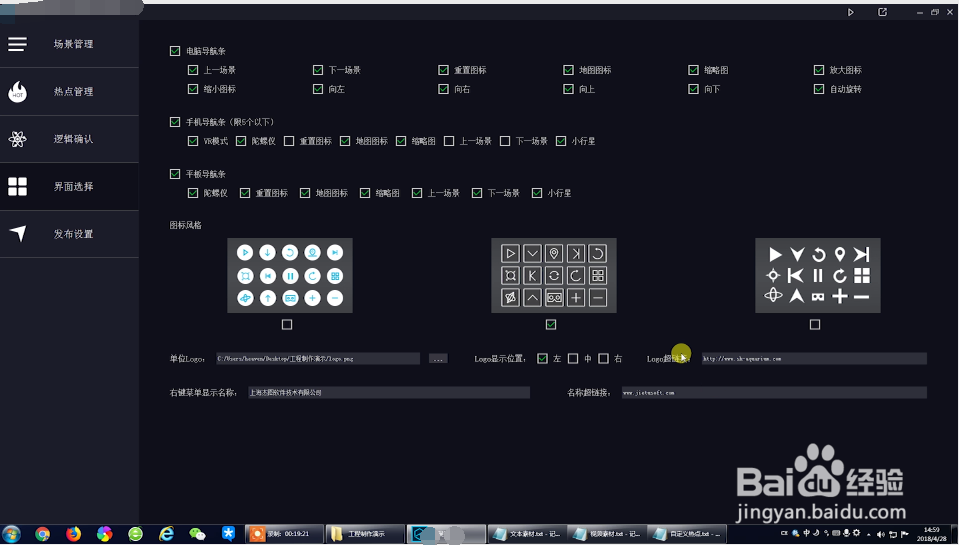Uncheck 下一场景 under 电脑导航条
The image size is (959, 545).
[x=317, y=70]
